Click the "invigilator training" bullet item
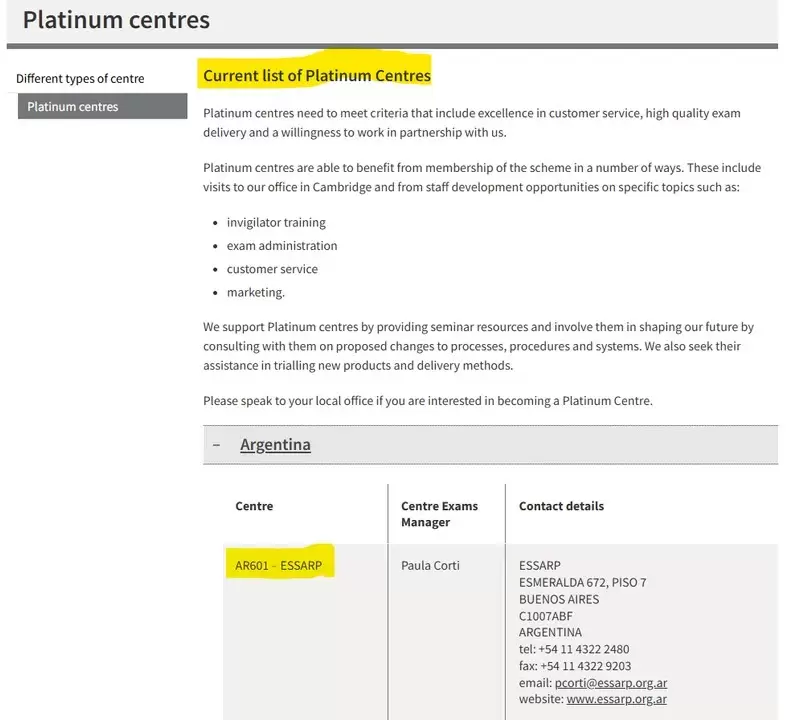This screenshot has width=788, height=720. [276, 222]
